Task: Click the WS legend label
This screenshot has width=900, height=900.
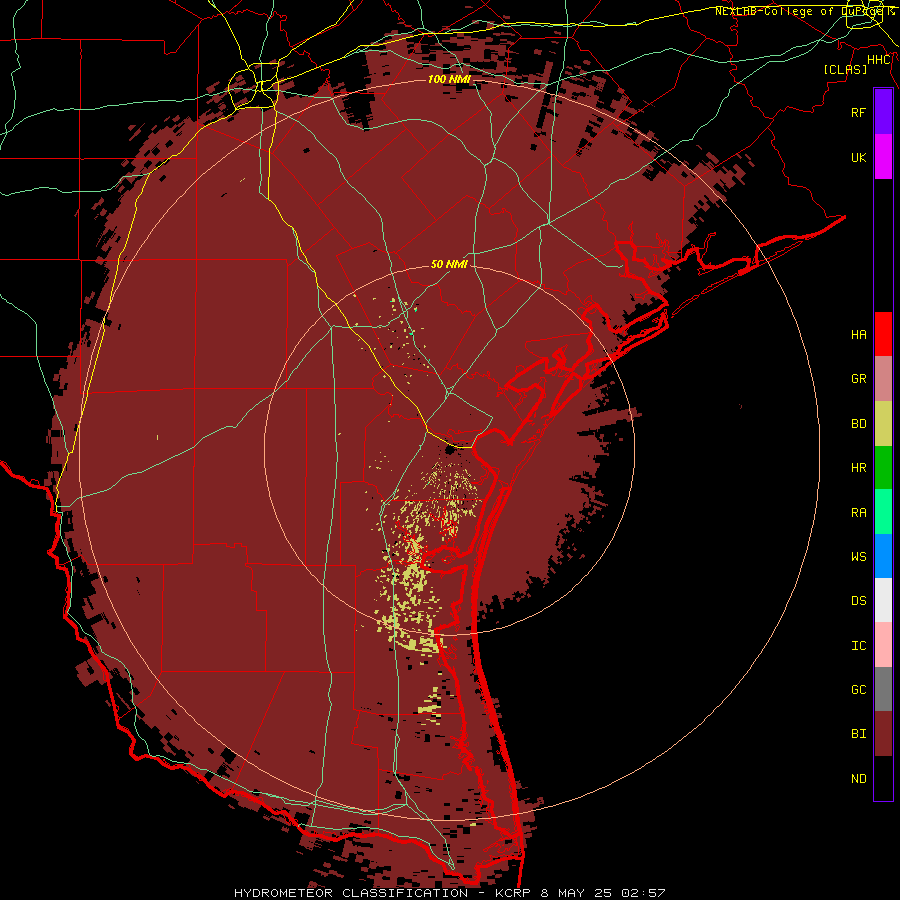Action: (859, 557)
